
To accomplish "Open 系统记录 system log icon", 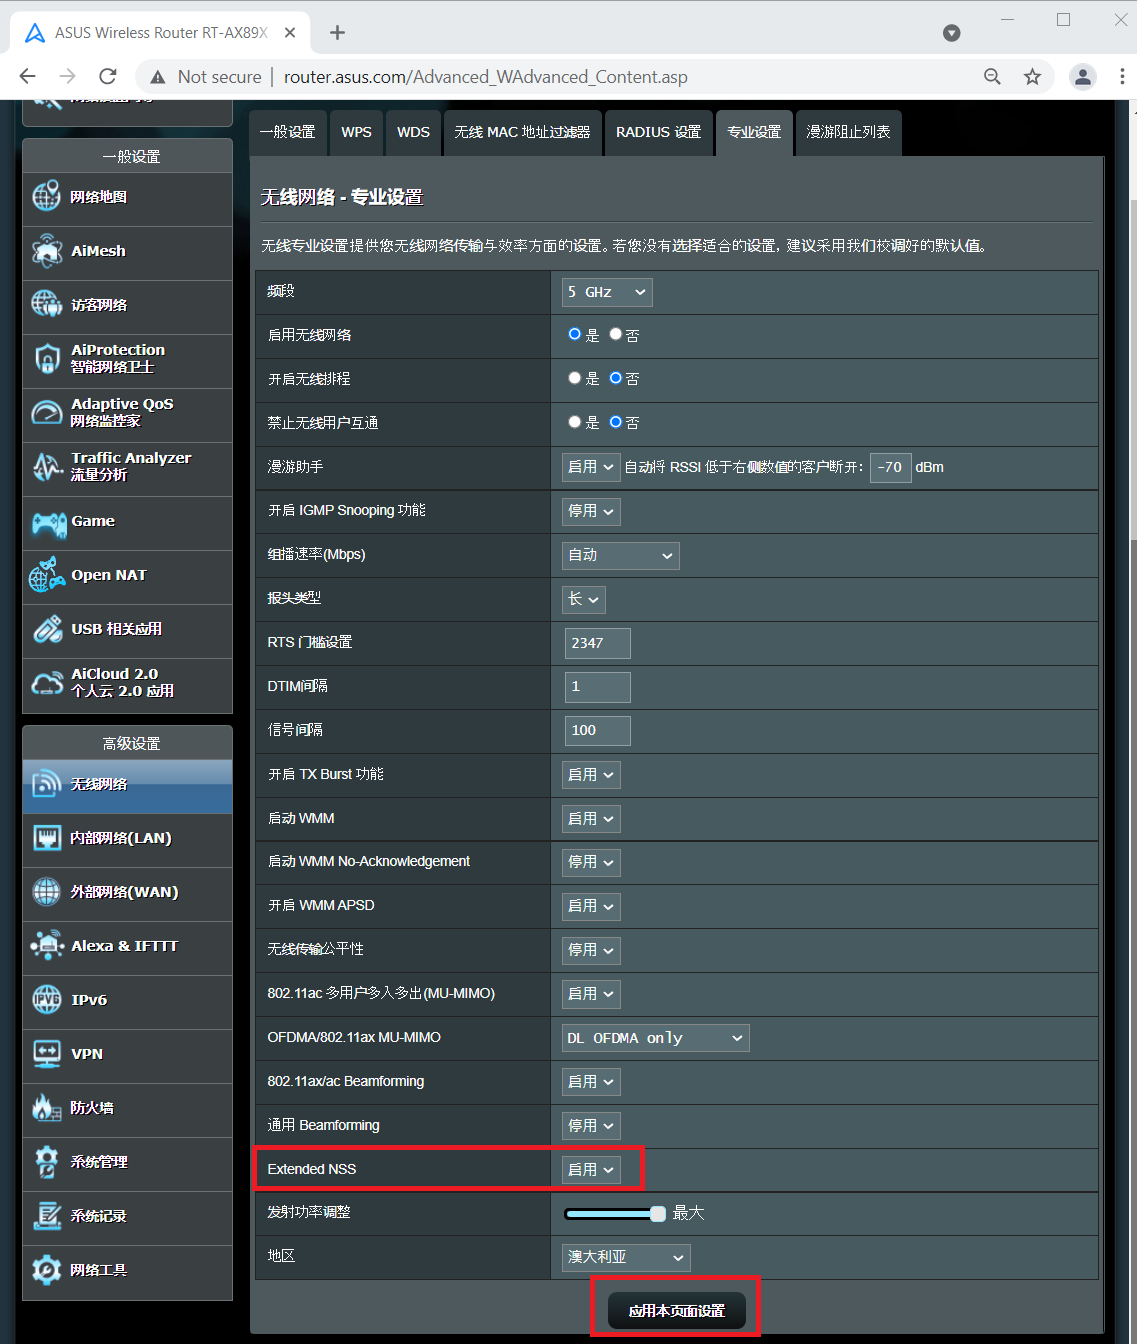I will point(46,1216).
